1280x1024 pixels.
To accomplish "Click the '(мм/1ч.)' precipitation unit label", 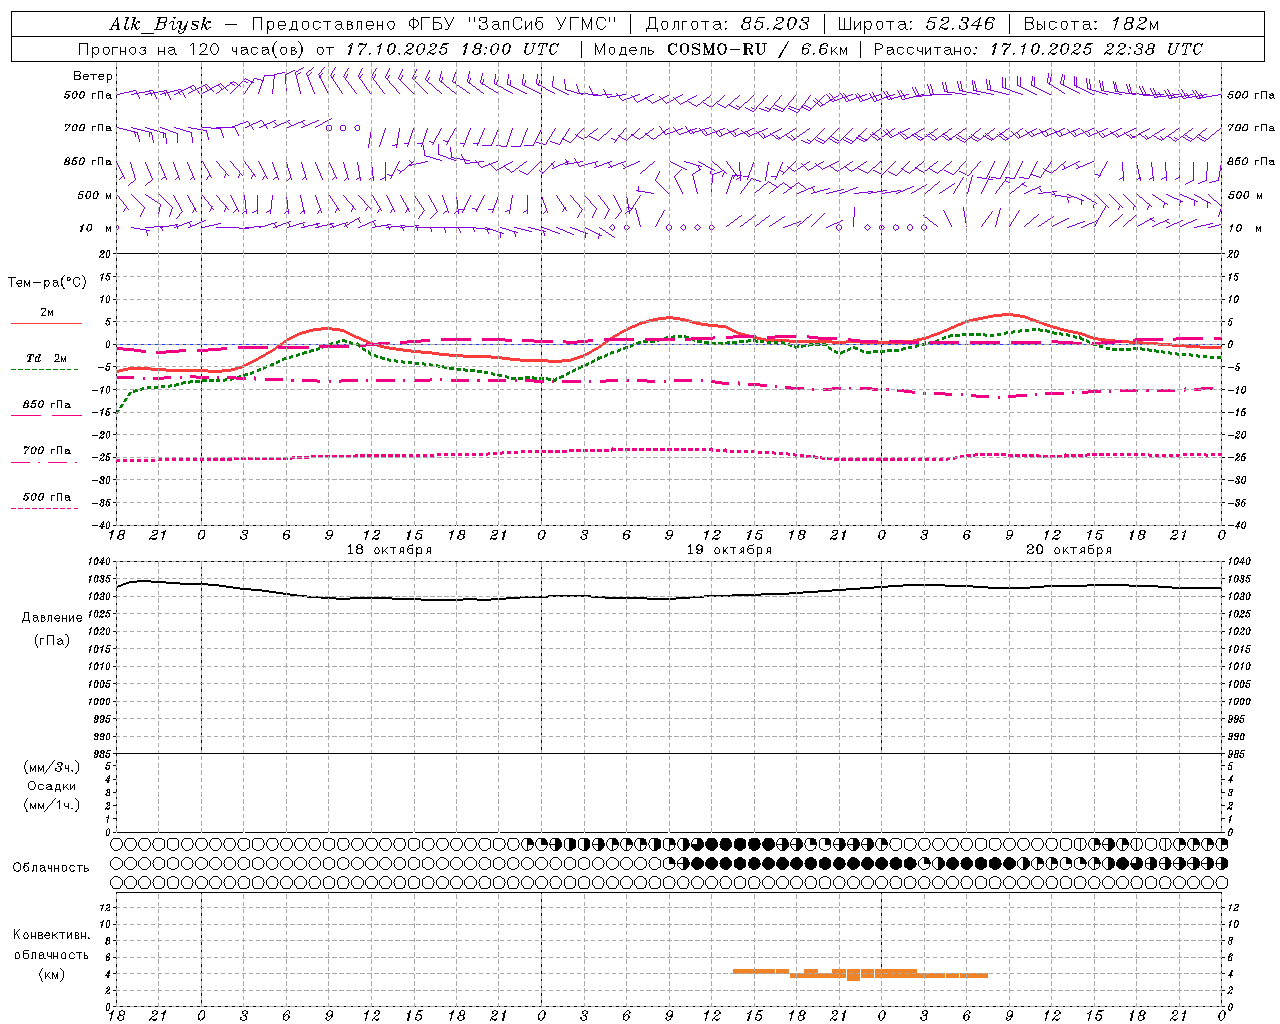I will point(52,805).
